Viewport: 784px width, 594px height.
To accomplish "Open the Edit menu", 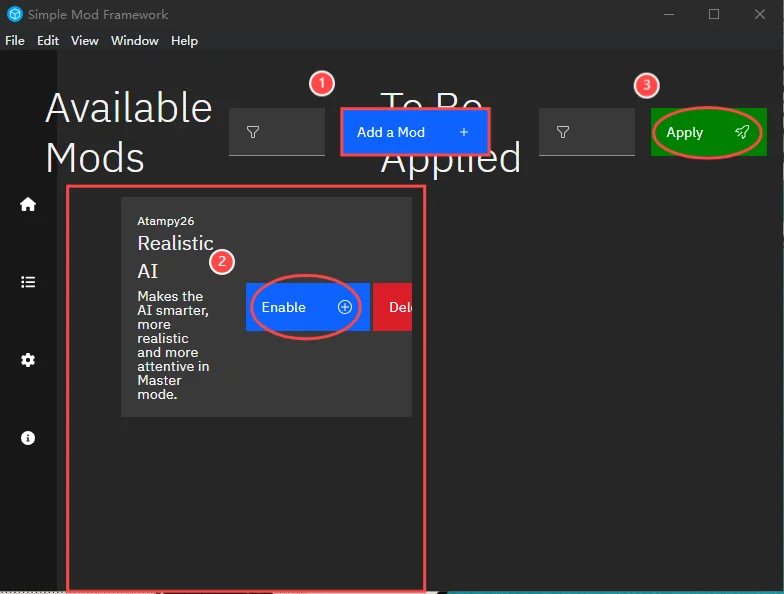I will click(x=48, y=41).
